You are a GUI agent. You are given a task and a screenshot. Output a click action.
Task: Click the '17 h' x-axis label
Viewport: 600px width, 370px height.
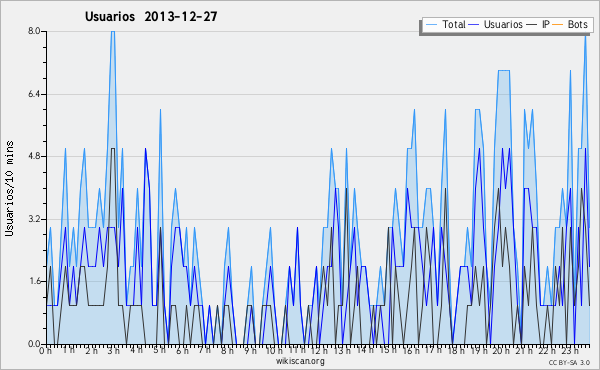coord(433,350)
